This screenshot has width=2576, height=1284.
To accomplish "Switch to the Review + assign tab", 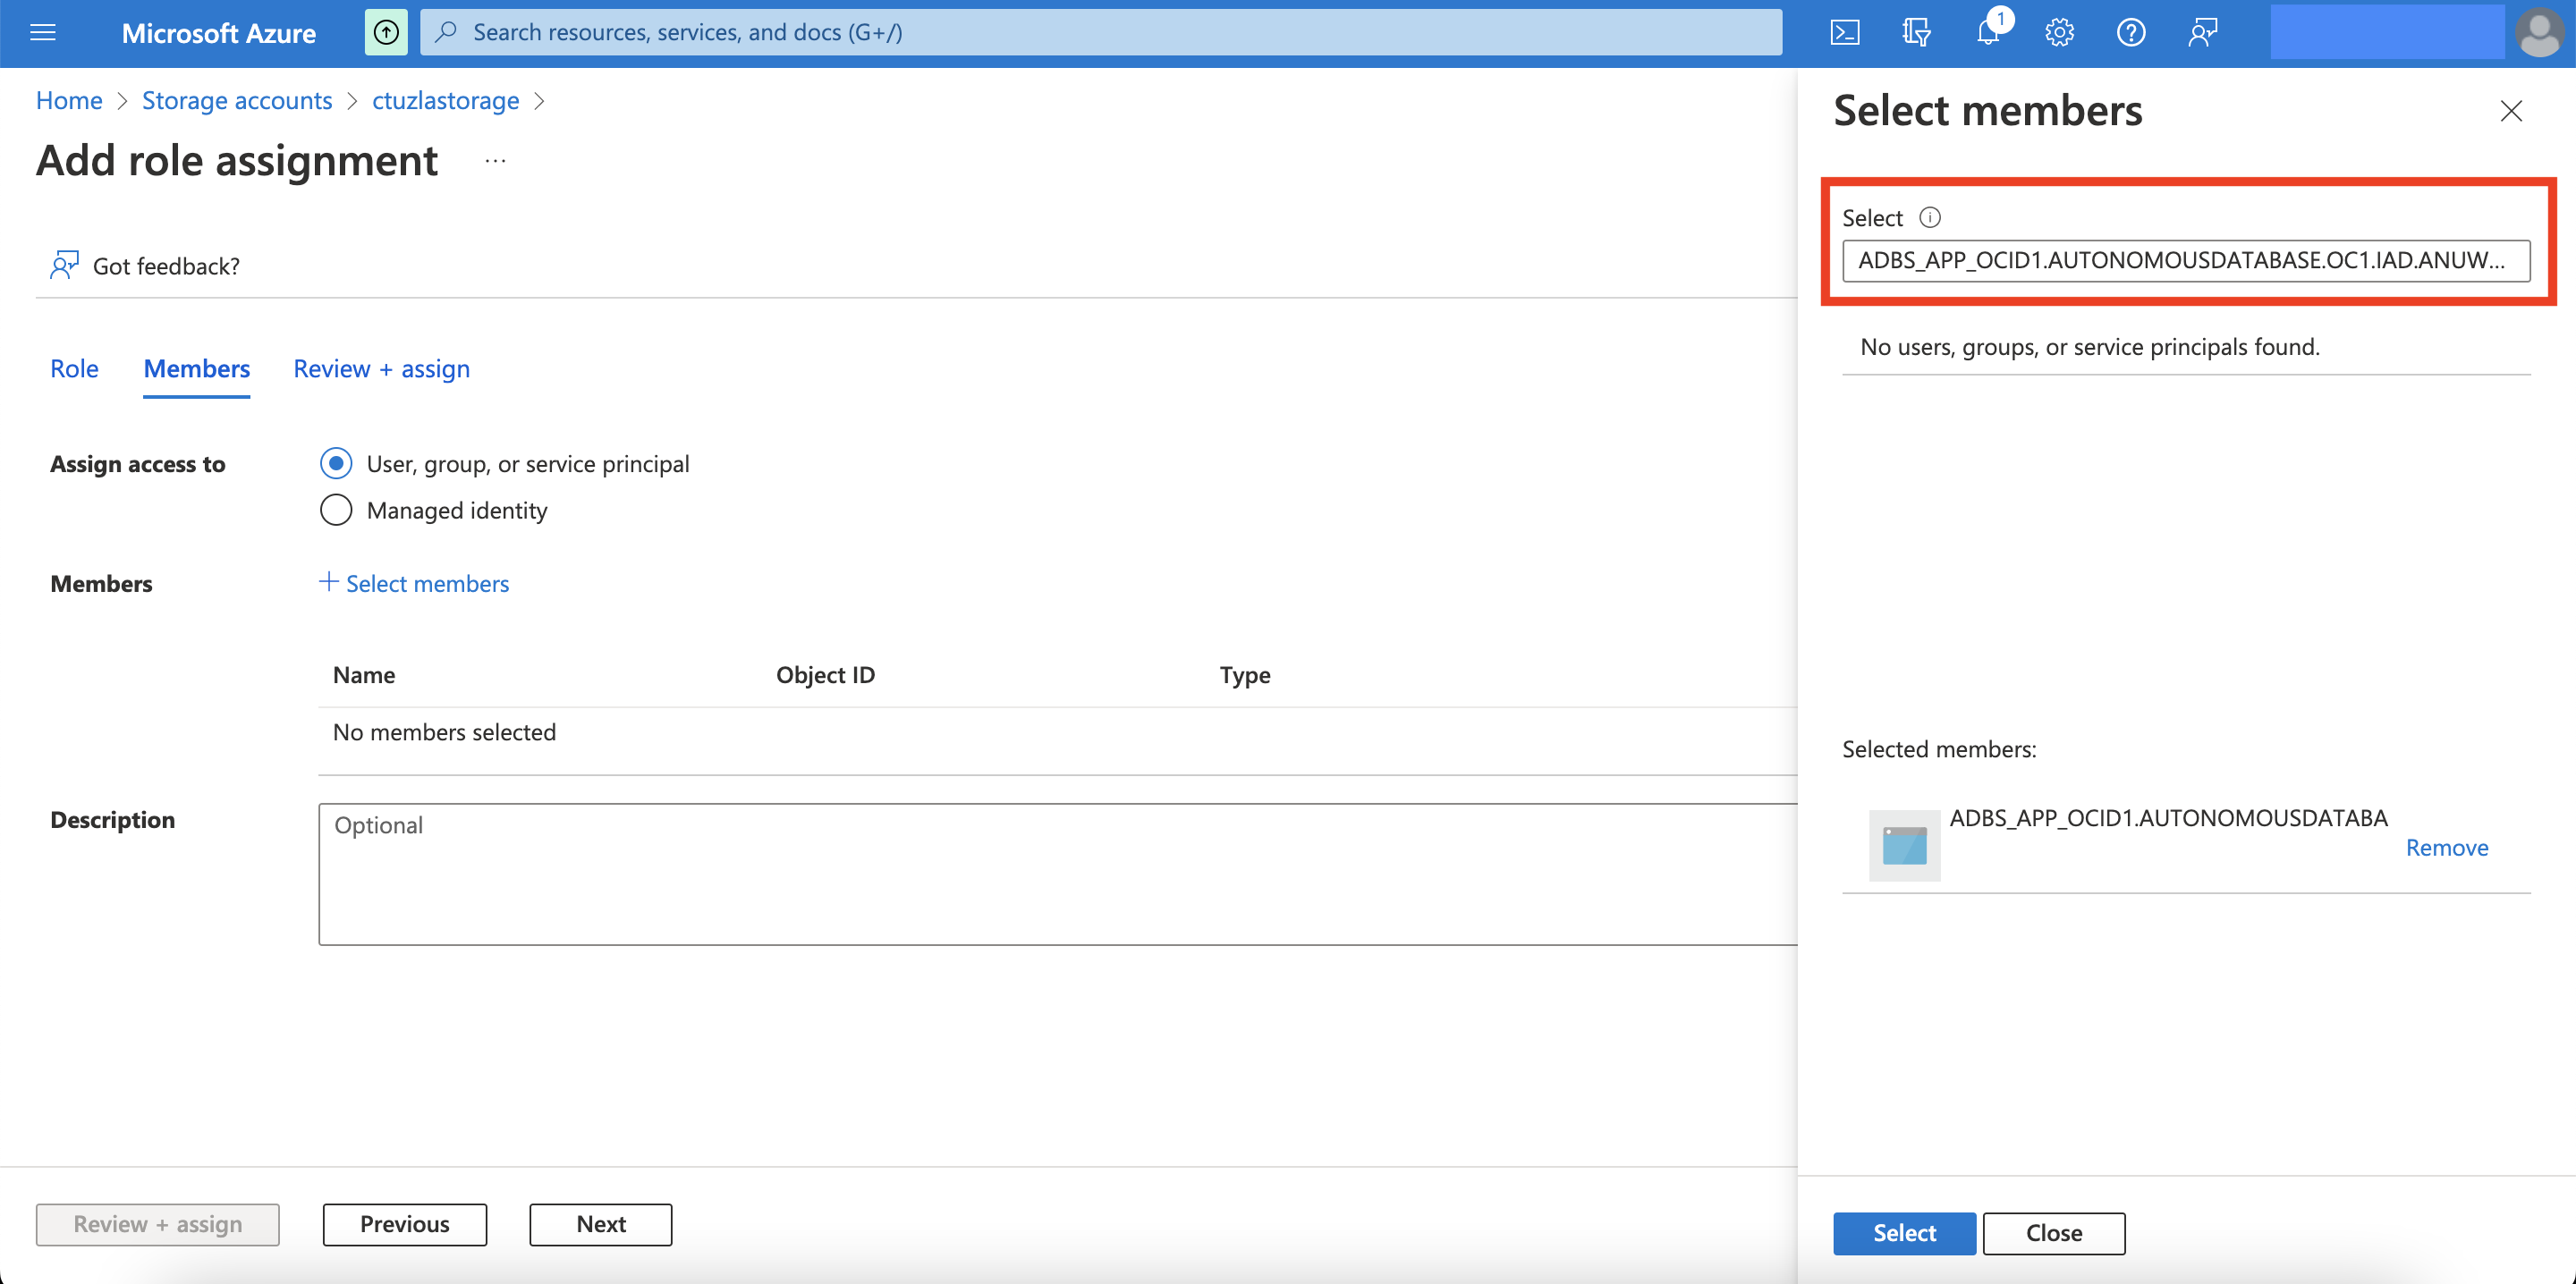I will pos(381,368).
